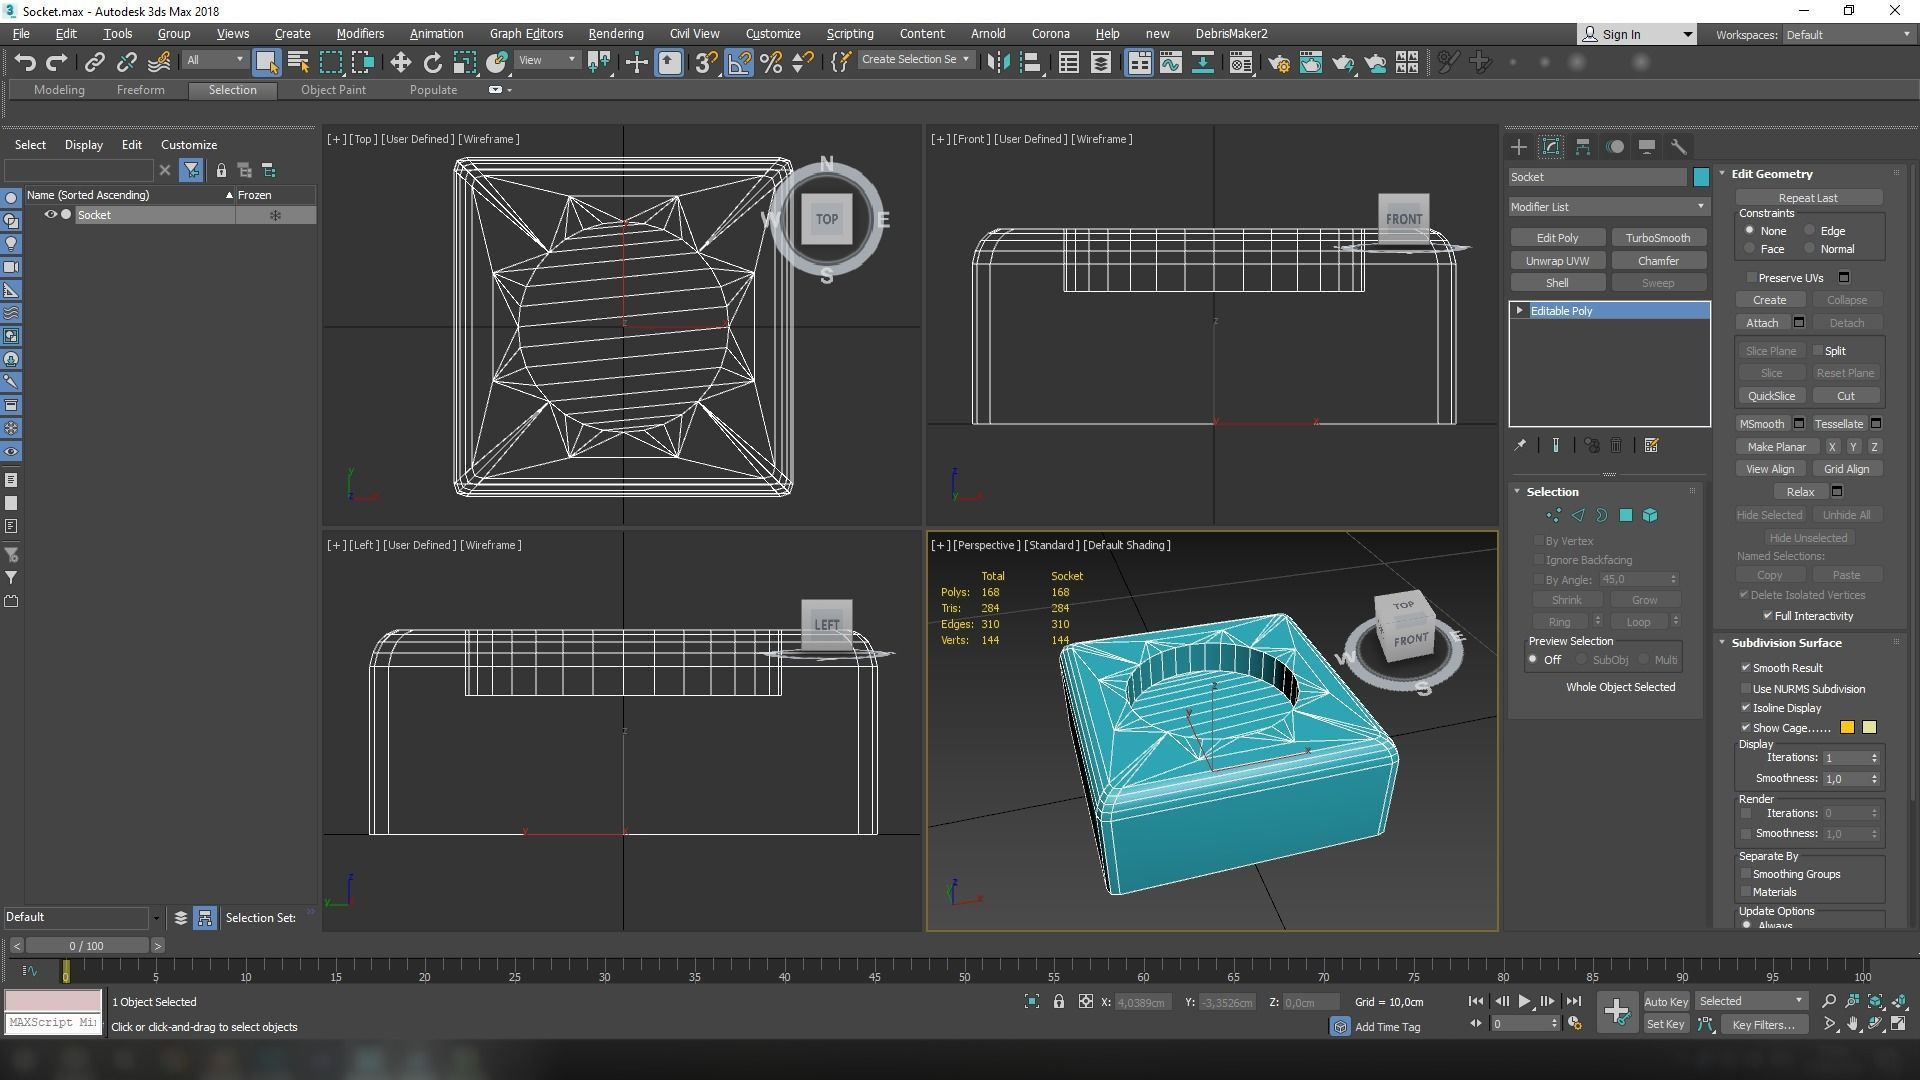1920x1080 pixels.
Task: Click the Mirror tool icon
Action: click(x=997, y=62)
